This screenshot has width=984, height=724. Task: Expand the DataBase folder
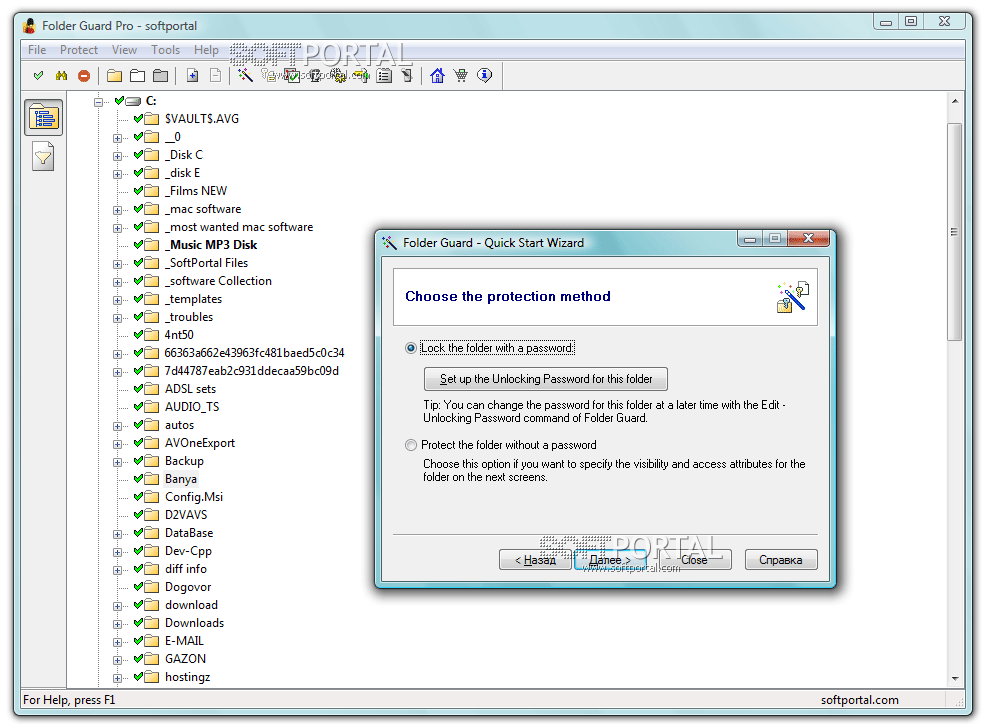tap(117, 534)
